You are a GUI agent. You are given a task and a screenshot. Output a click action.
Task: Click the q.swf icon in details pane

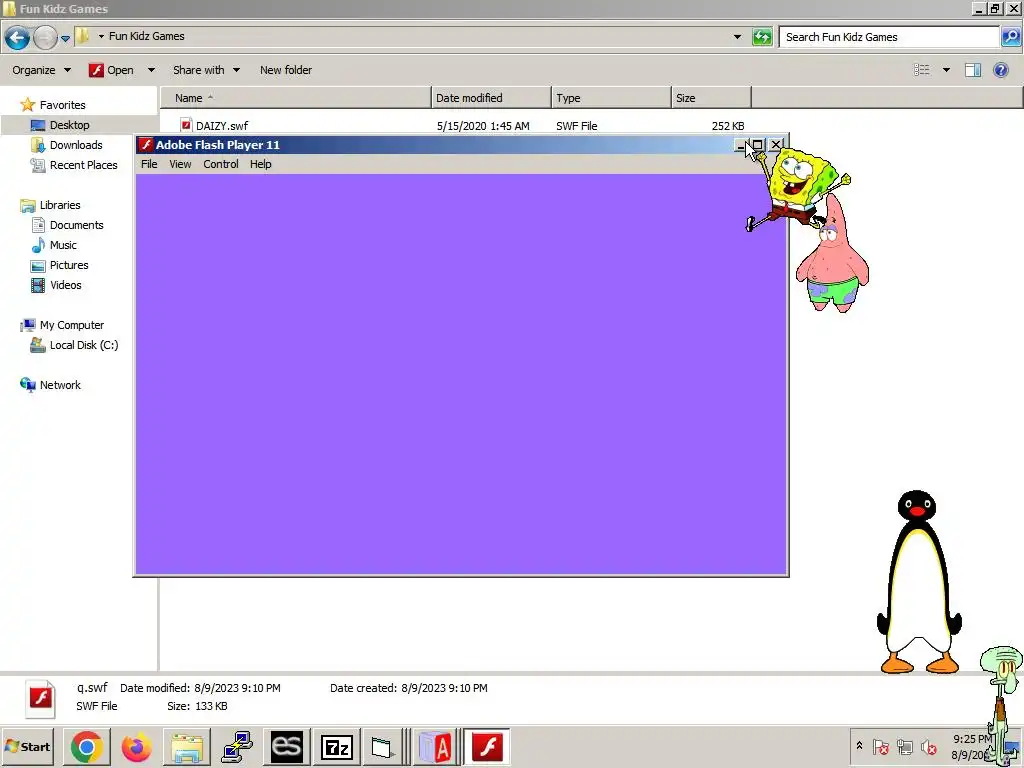click(41, 698)
